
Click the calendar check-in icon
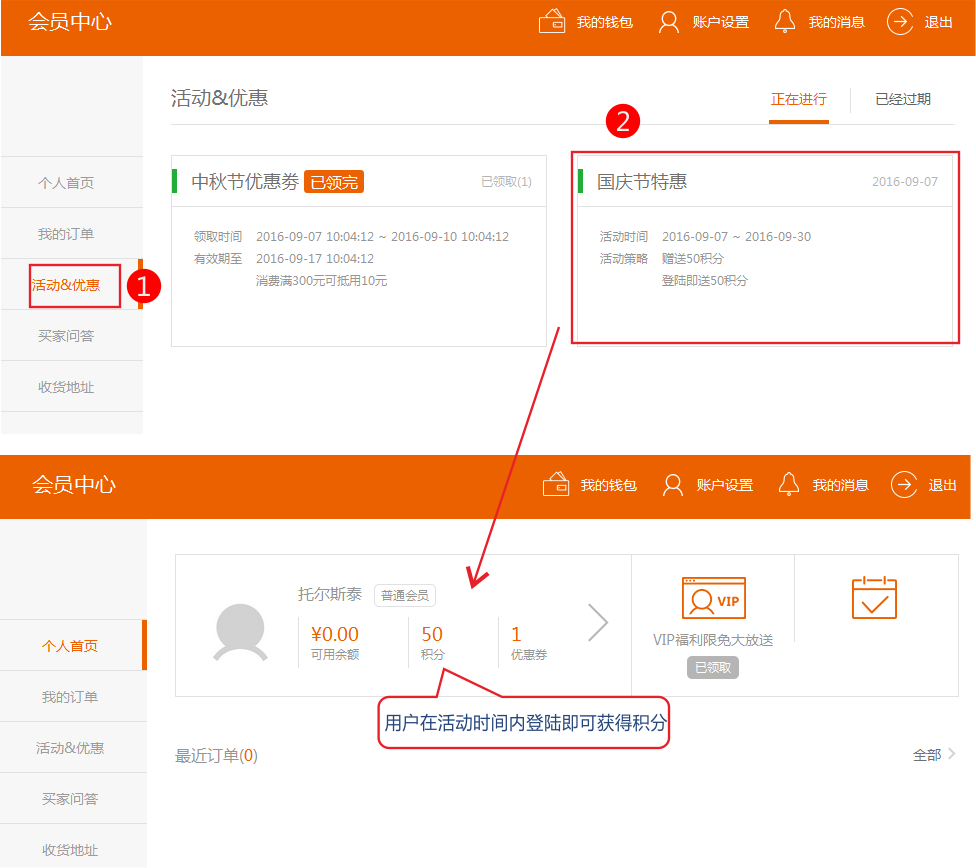(x=874, y=598)
